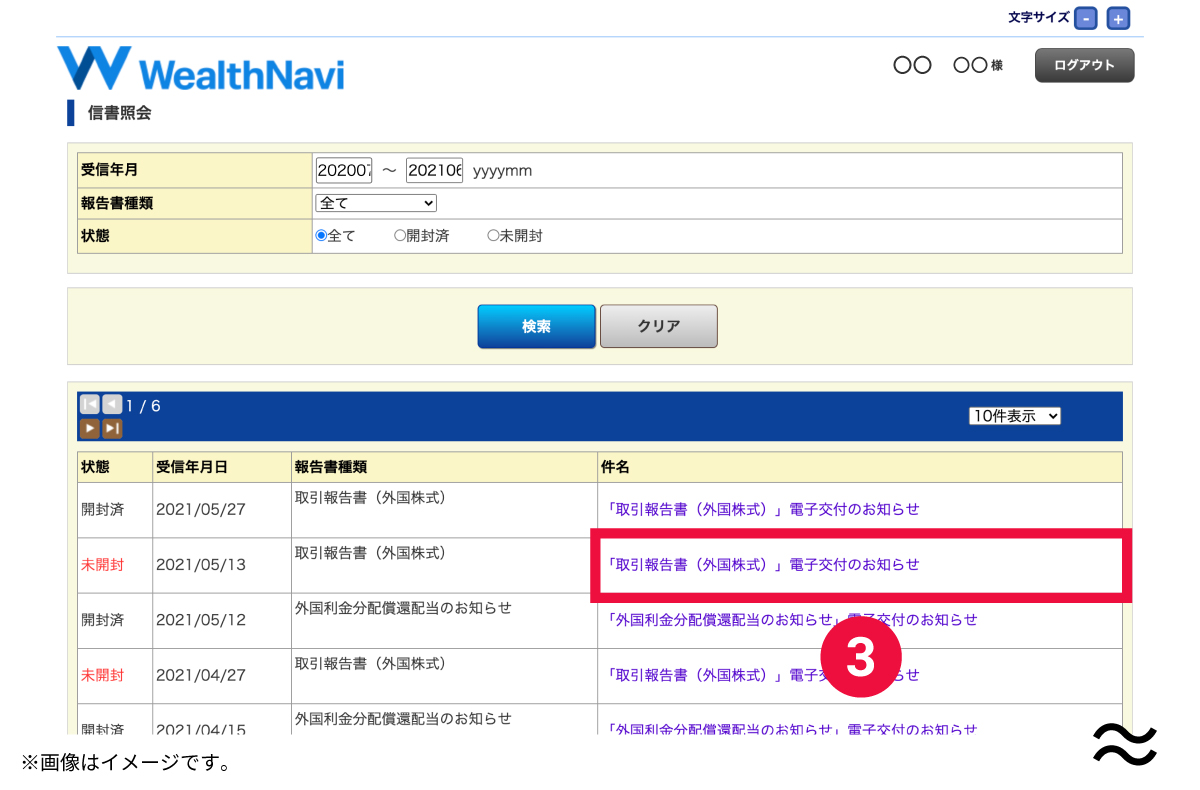Click the 検索 search button
Image resolution: width=1200 pixels, height=790 pixels.
536,326
